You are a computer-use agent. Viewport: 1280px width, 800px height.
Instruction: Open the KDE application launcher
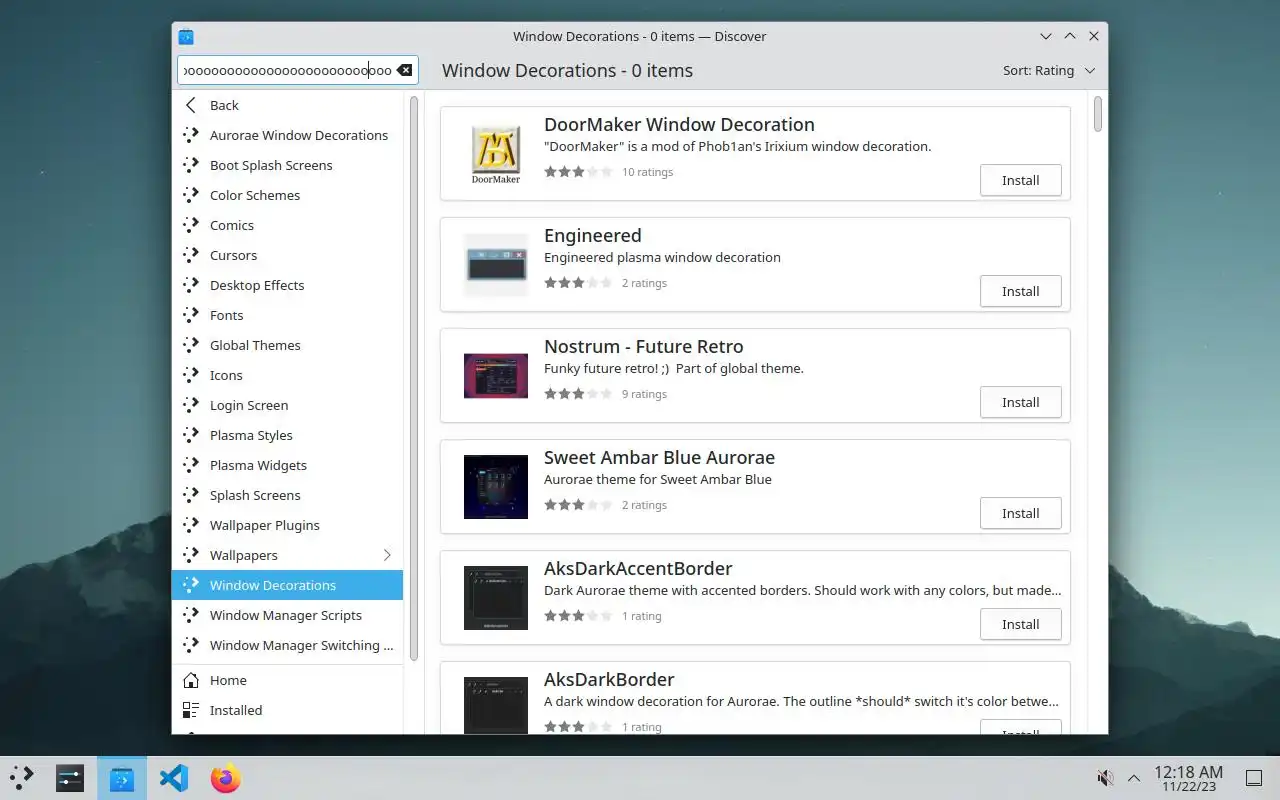(x=22, y=778)
